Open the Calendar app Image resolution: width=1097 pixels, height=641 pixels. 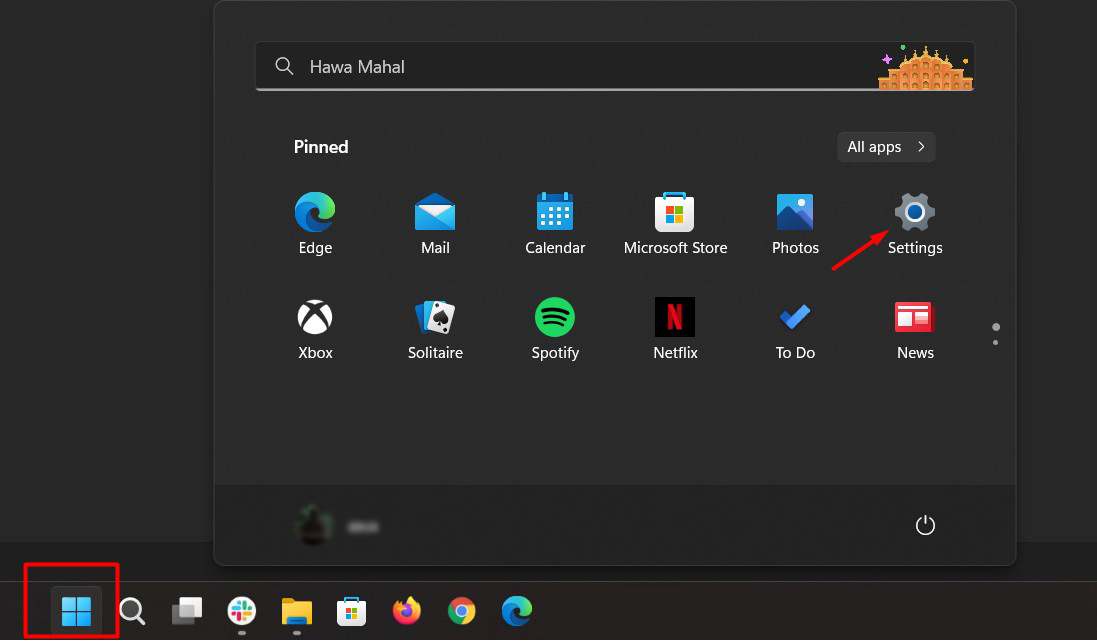tap(555, 224)
